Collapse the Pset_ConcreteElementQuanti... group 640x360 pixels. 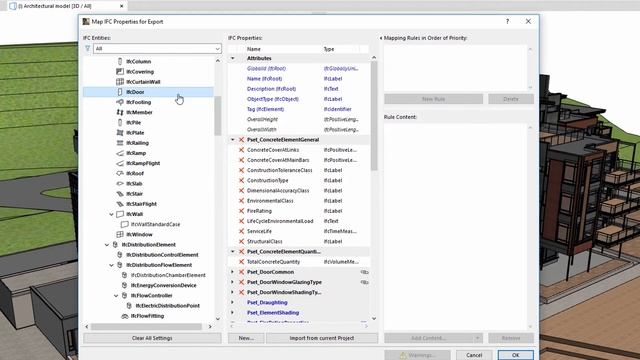point(233,252)
